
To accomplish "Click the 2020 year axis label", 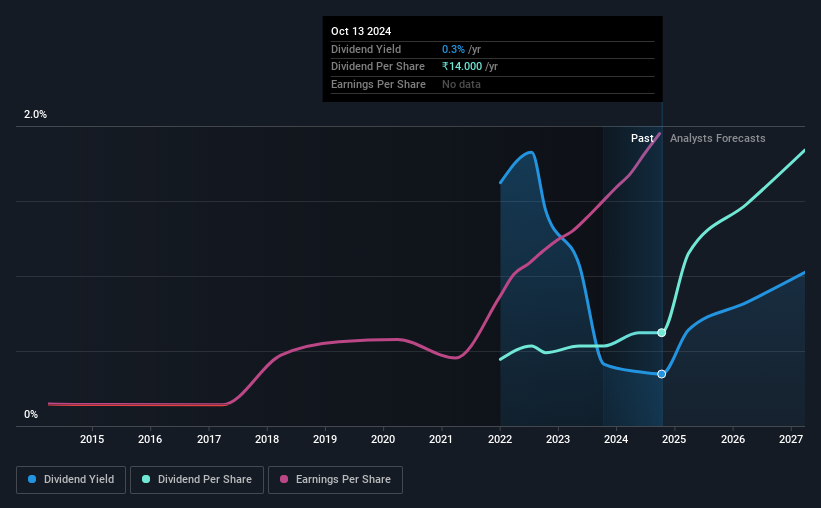I will pos(383,439).
